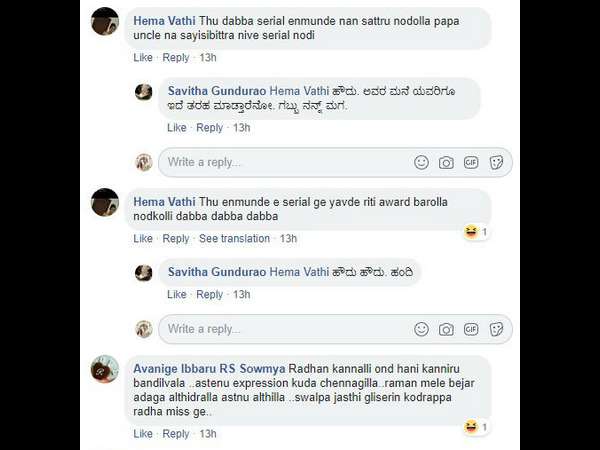Viewport: 600px width, 450px height.
Task: Open emoji picker in second reply box
Action: click(x=421, y=329)
